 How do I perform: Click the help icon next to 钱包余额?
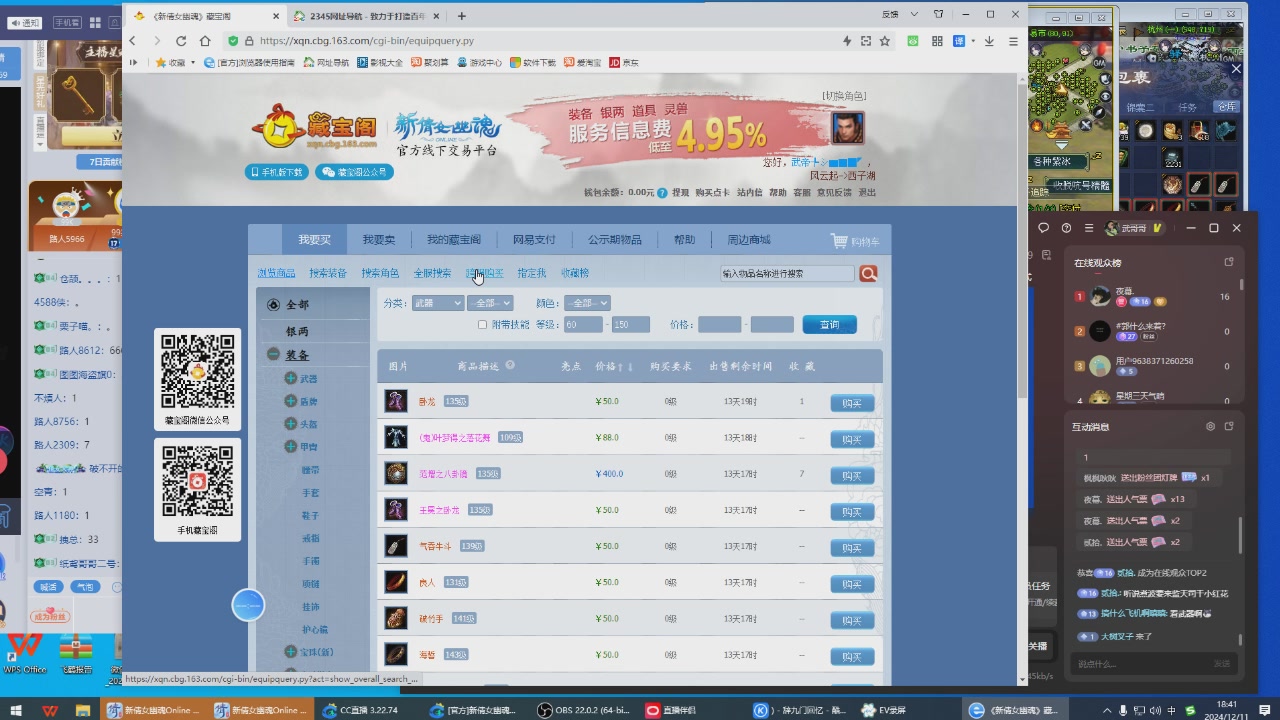tap(662, 193)
